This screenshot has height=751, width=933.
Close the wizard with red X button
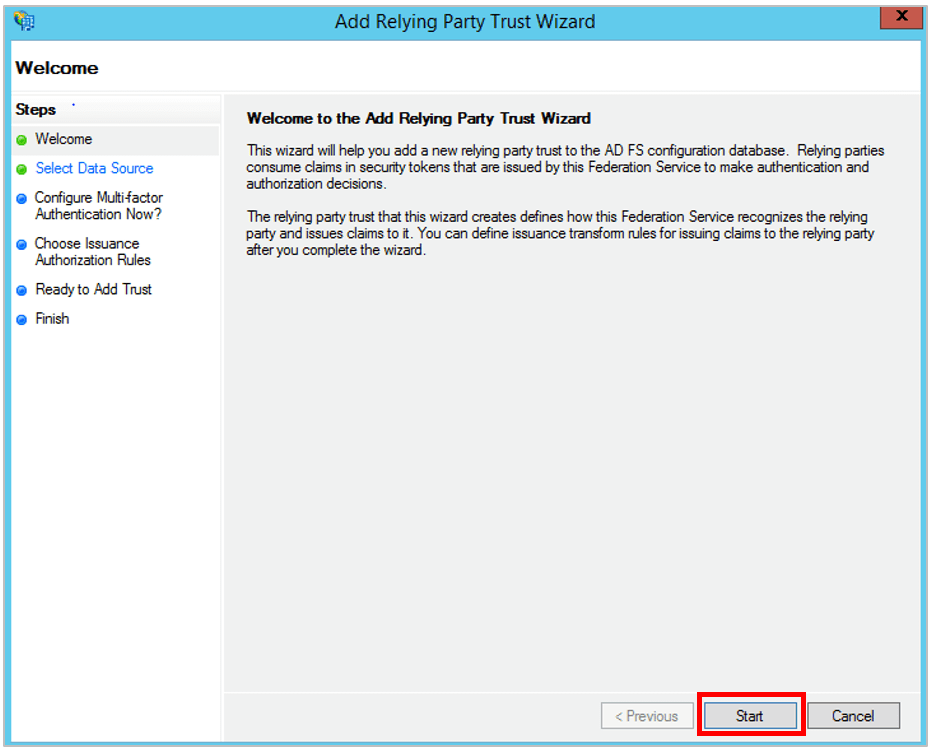pos(901,17)
